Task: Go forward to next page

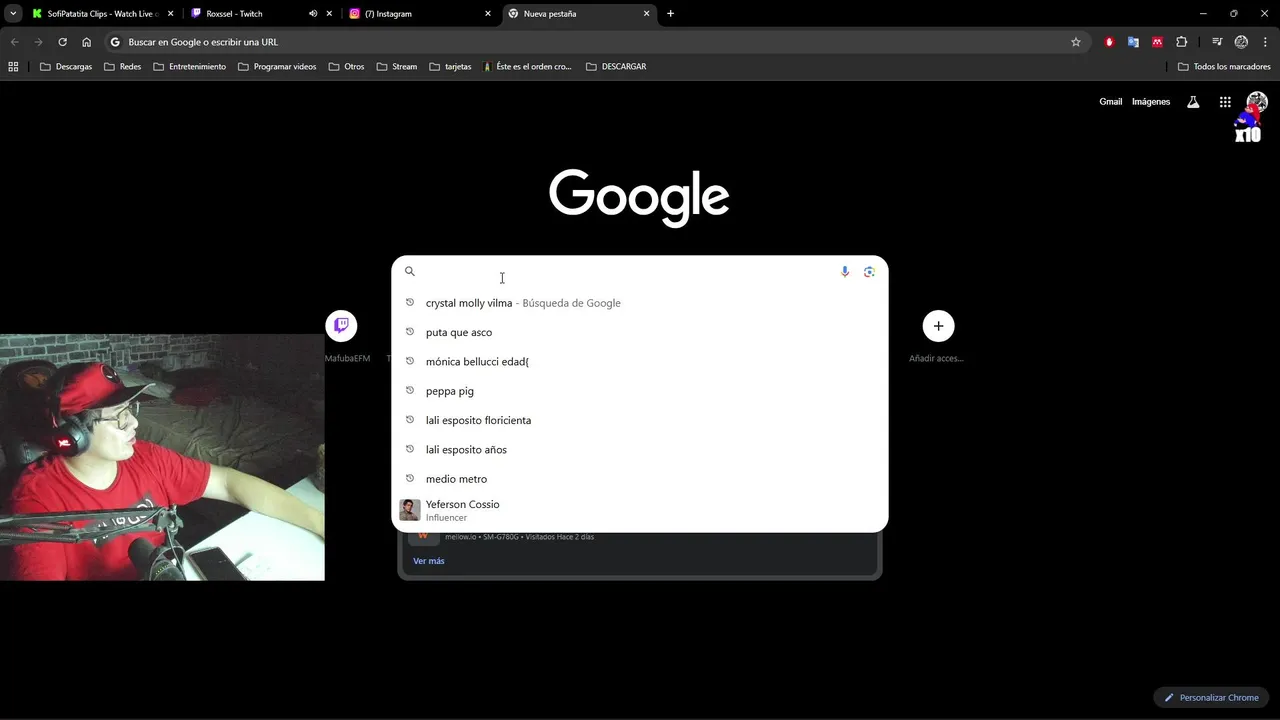Action: pyautogui.click(x=38, y=42)
